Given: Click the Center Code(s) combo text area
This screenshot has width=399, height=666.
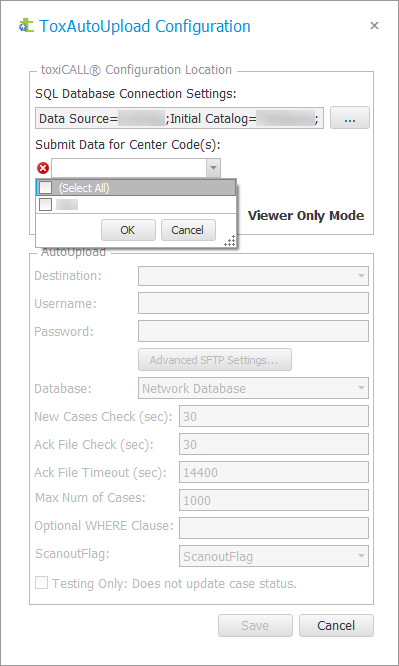Looking at the screenshot, I should click(x=129, y=168).
